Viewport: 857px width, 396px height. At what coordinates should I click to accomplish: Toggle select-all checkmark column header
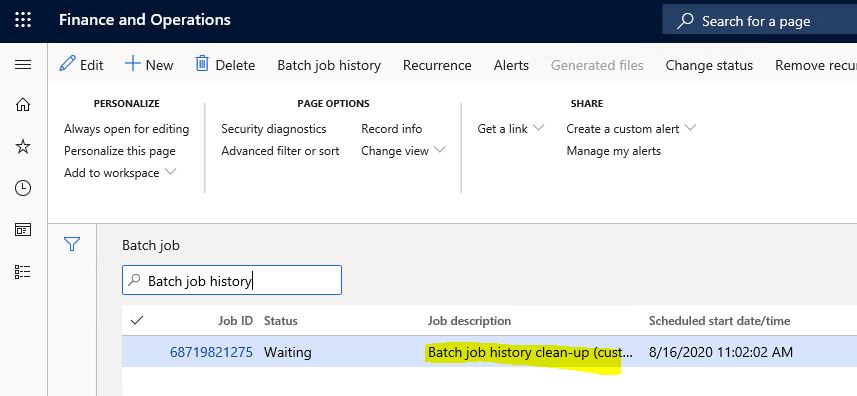pos(137,320)
